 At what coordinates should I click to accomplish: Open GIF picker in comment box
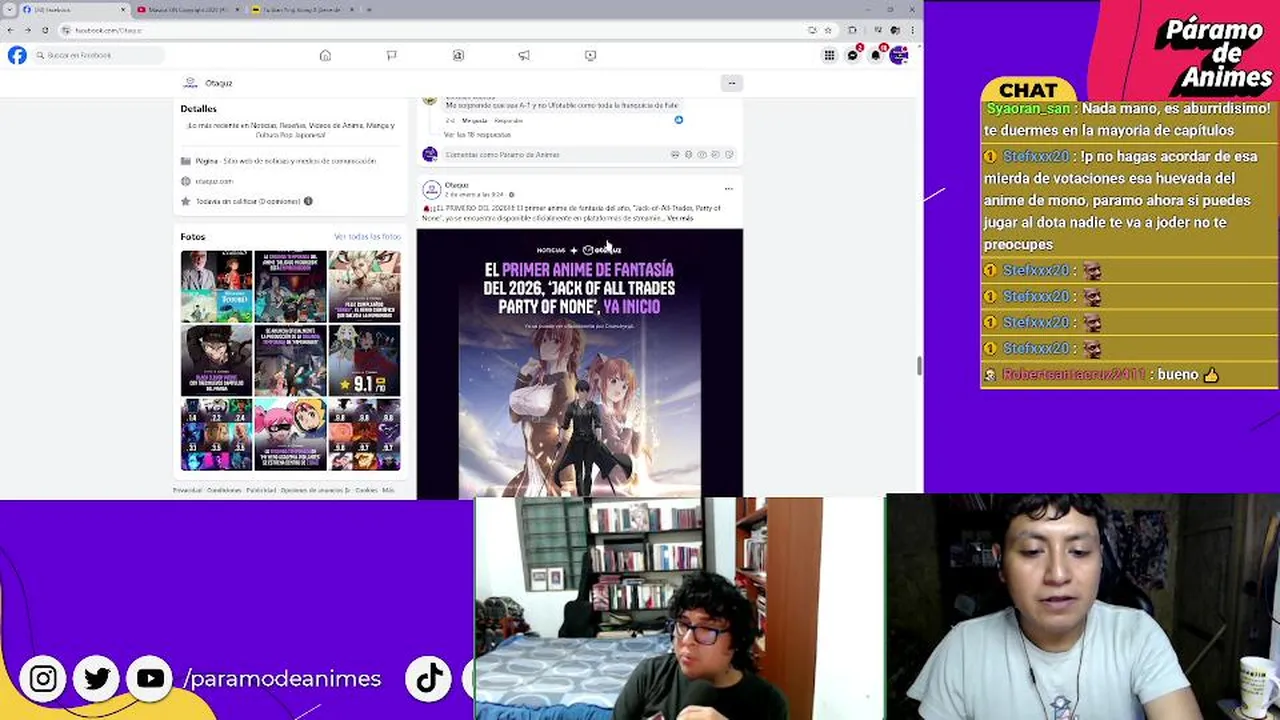click(715, 154)
